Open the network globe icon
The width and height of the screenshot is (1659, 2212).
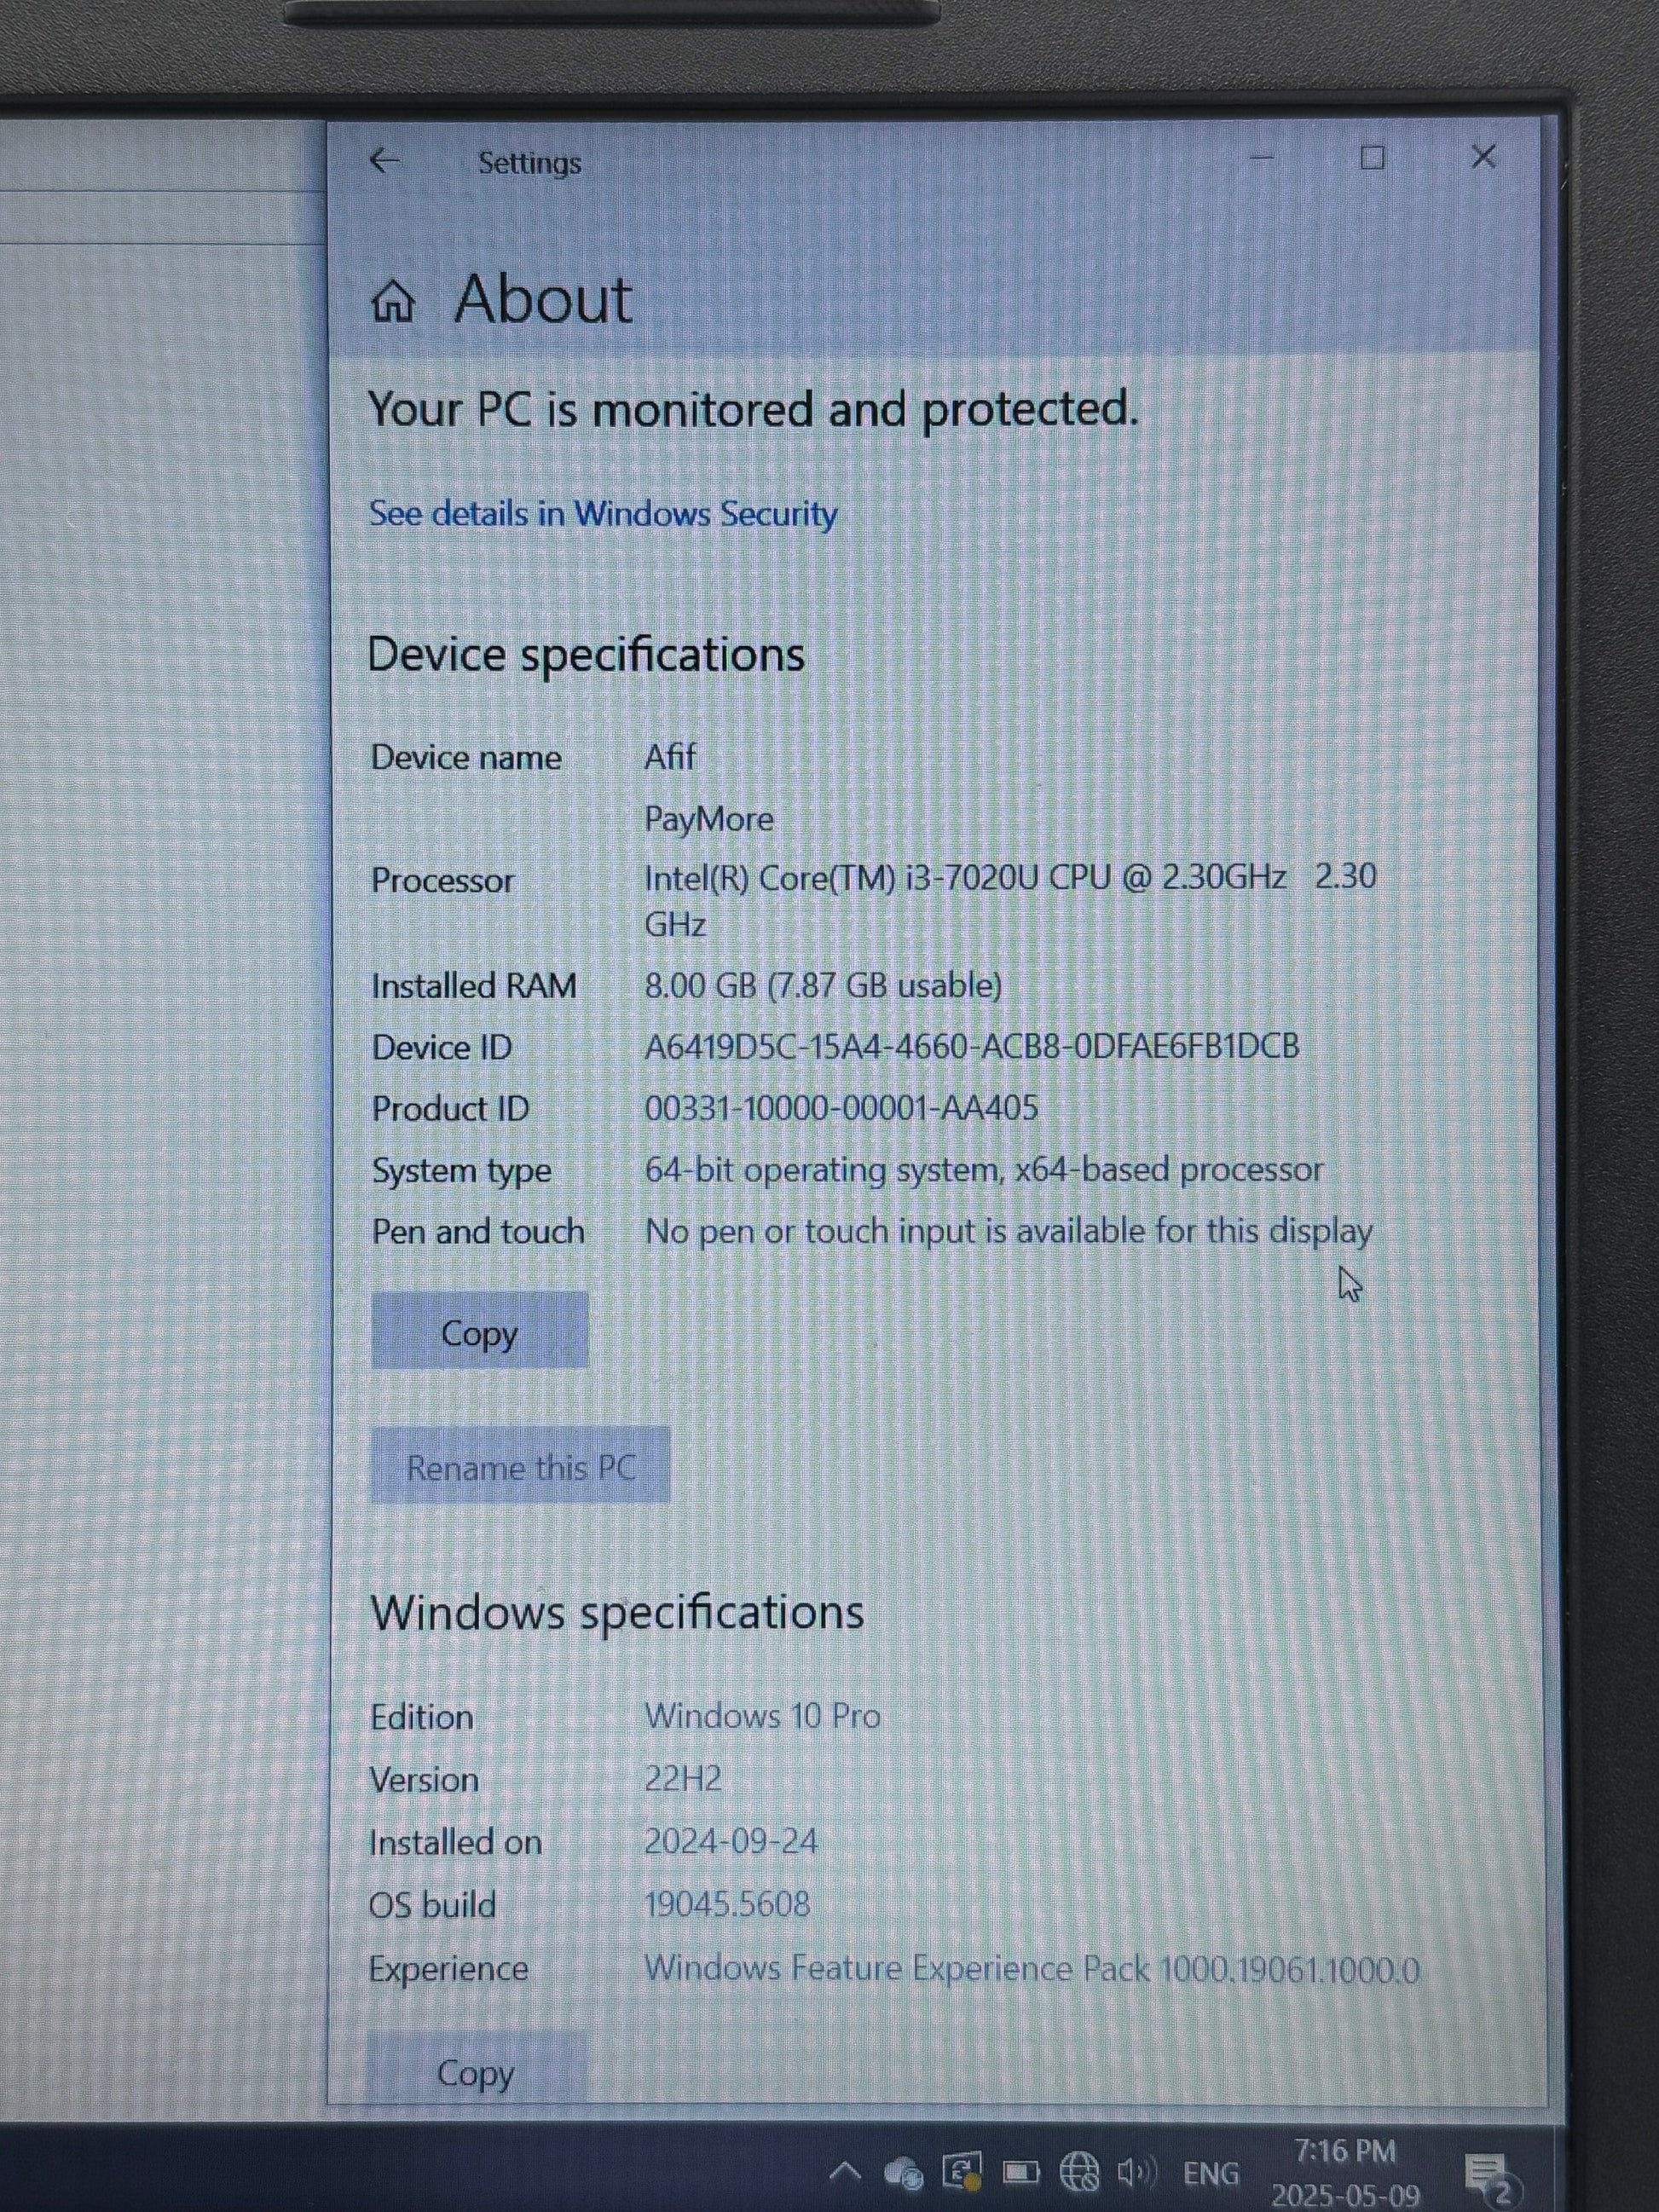(1079, 2171)
